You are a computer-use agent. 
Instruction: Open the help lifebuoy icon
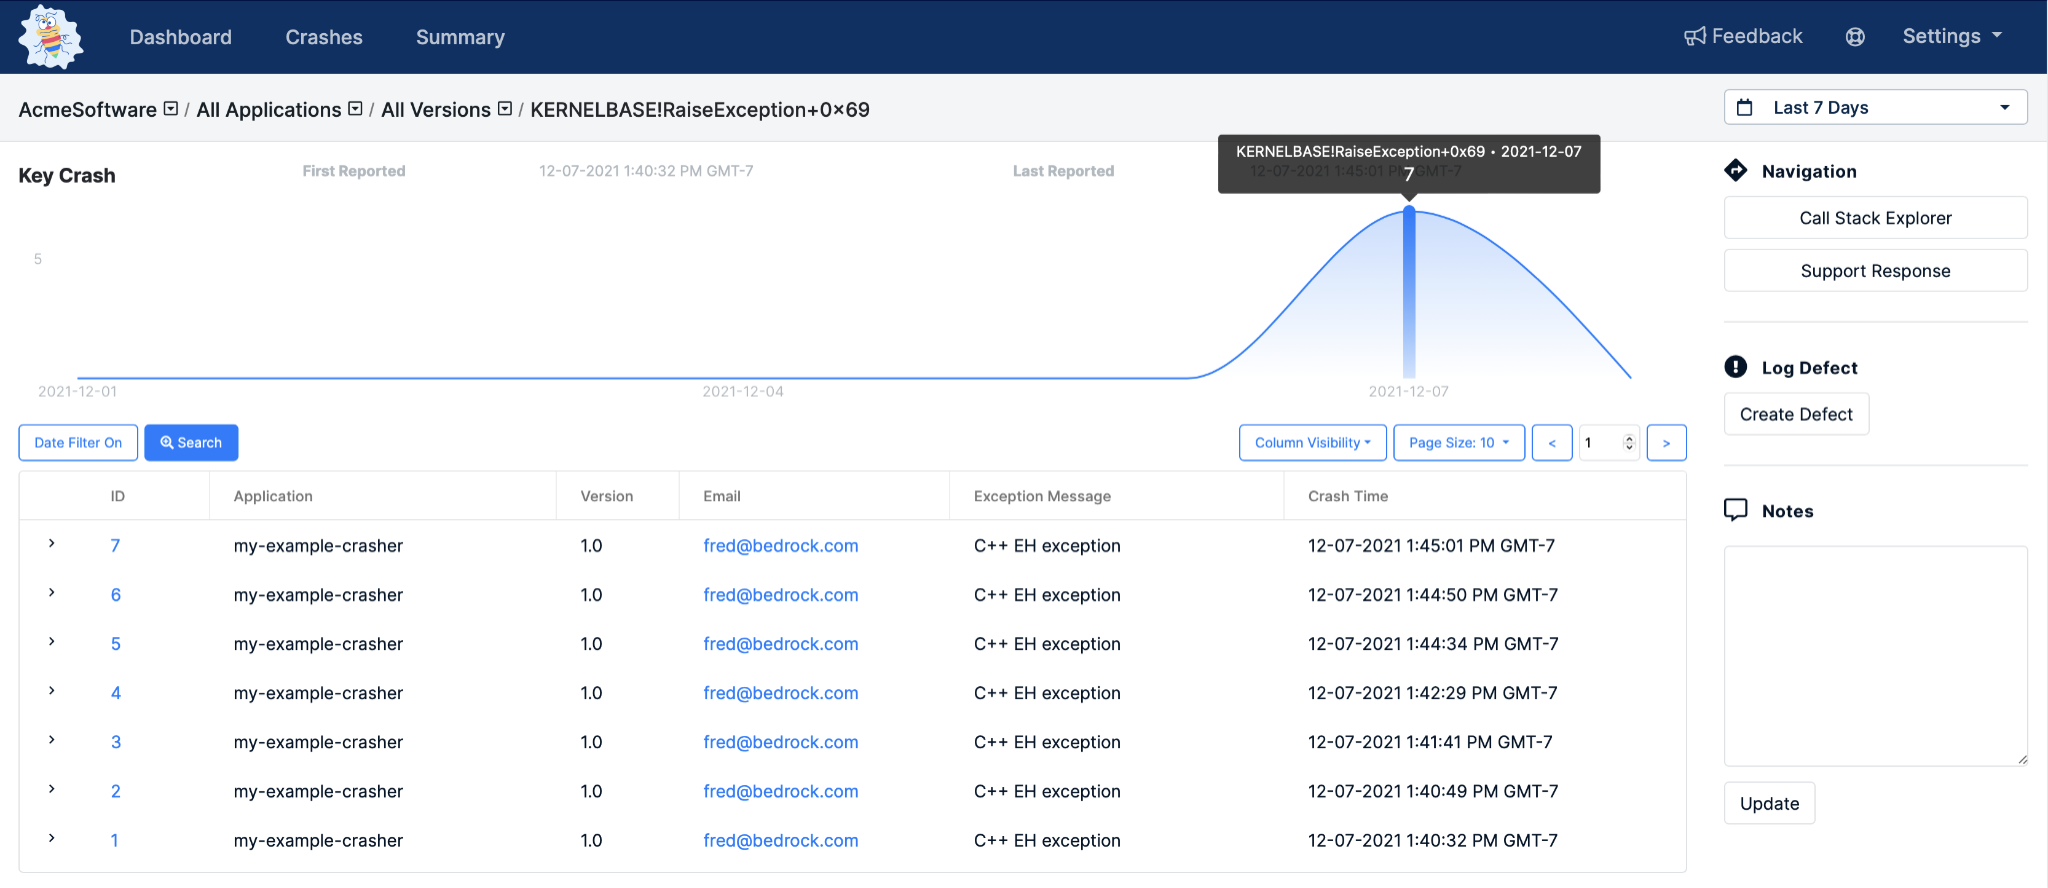coord(1855,37)
